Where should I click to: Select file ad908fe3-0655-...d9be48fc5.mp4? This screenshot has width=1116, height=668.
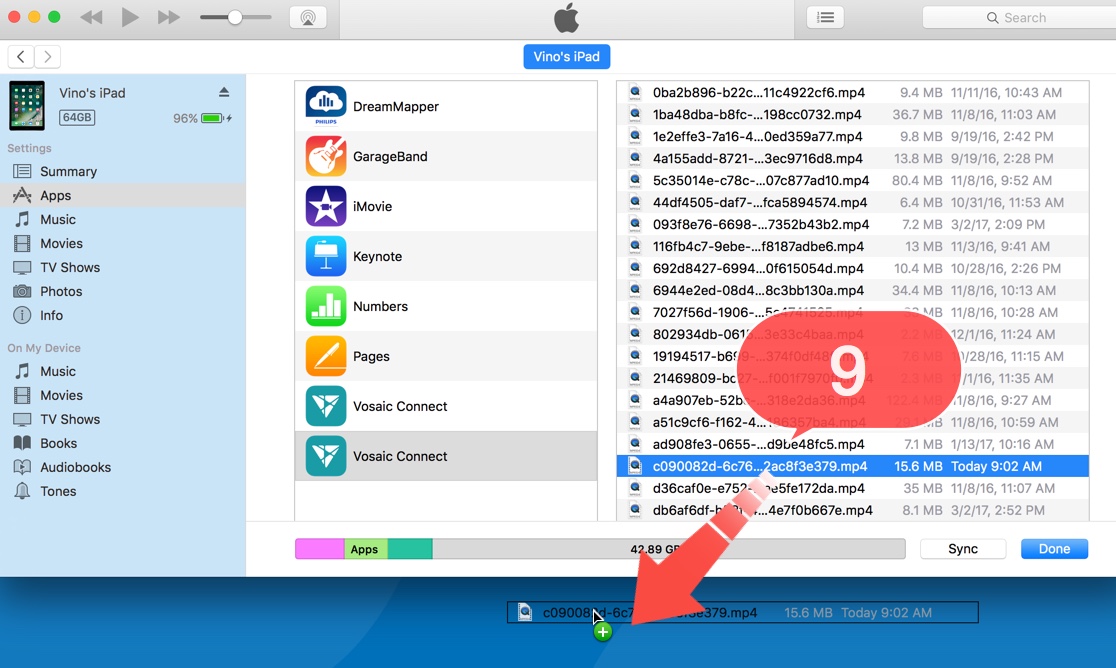pyautogui.click(x=853, y=445)
